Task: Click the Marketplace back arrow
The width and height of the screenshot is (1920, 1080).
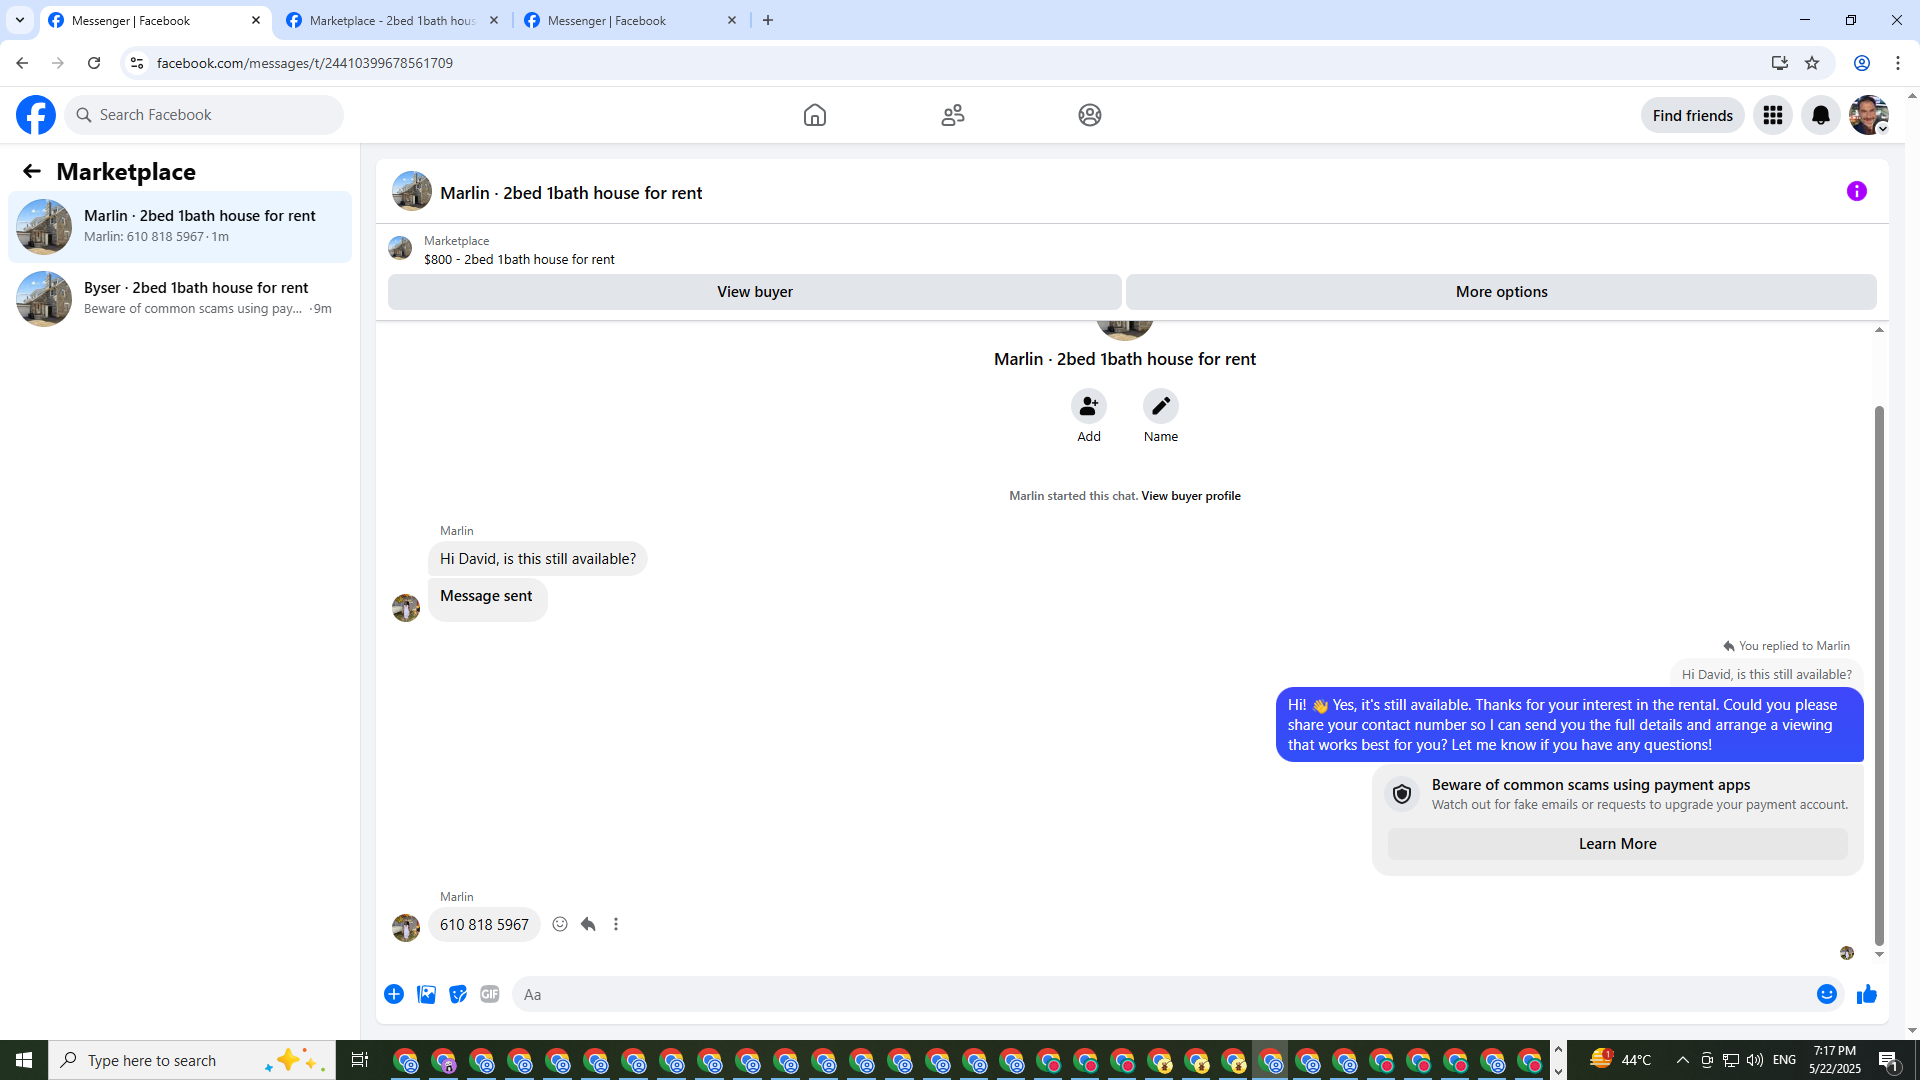Action: [x=32, y=172]
